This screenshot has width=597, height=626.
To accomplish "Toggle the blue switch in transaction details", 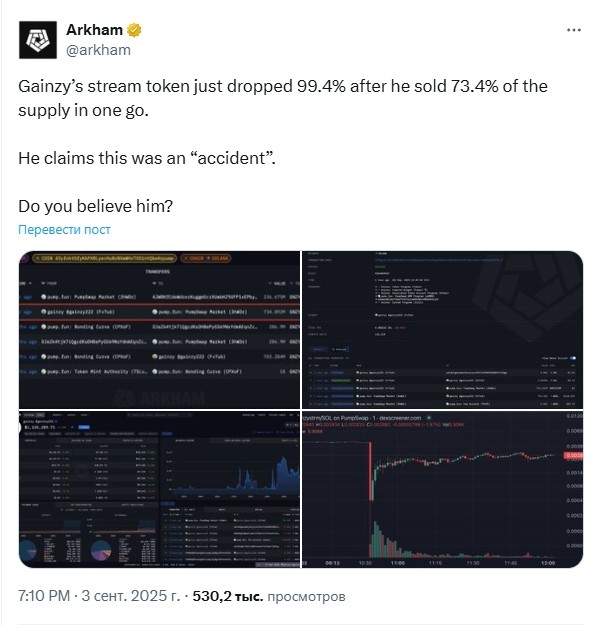I will (x=573, y=359).
